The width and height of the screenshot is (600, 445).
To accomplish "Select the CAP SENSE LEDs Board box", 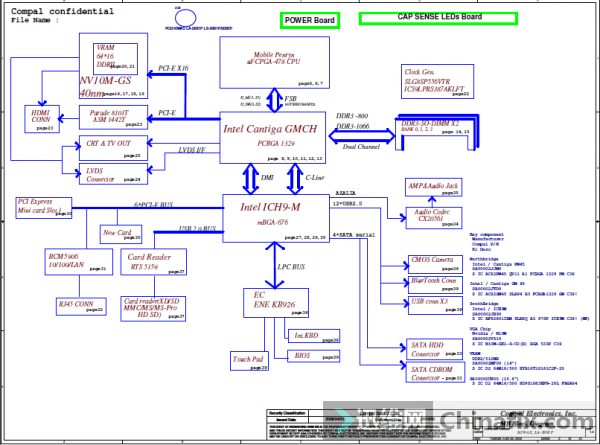I will [439, 18].
